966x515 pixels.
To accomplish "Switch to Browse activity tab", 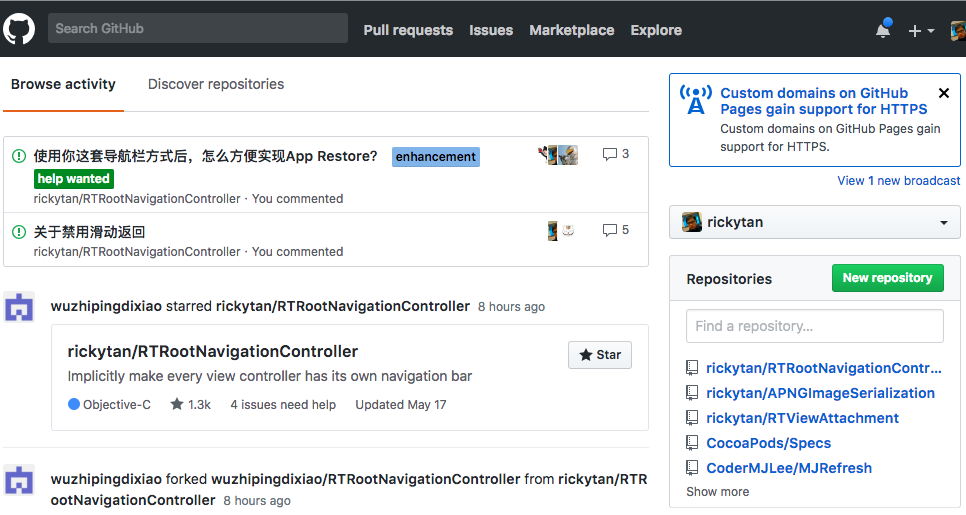I will point(63,84).
